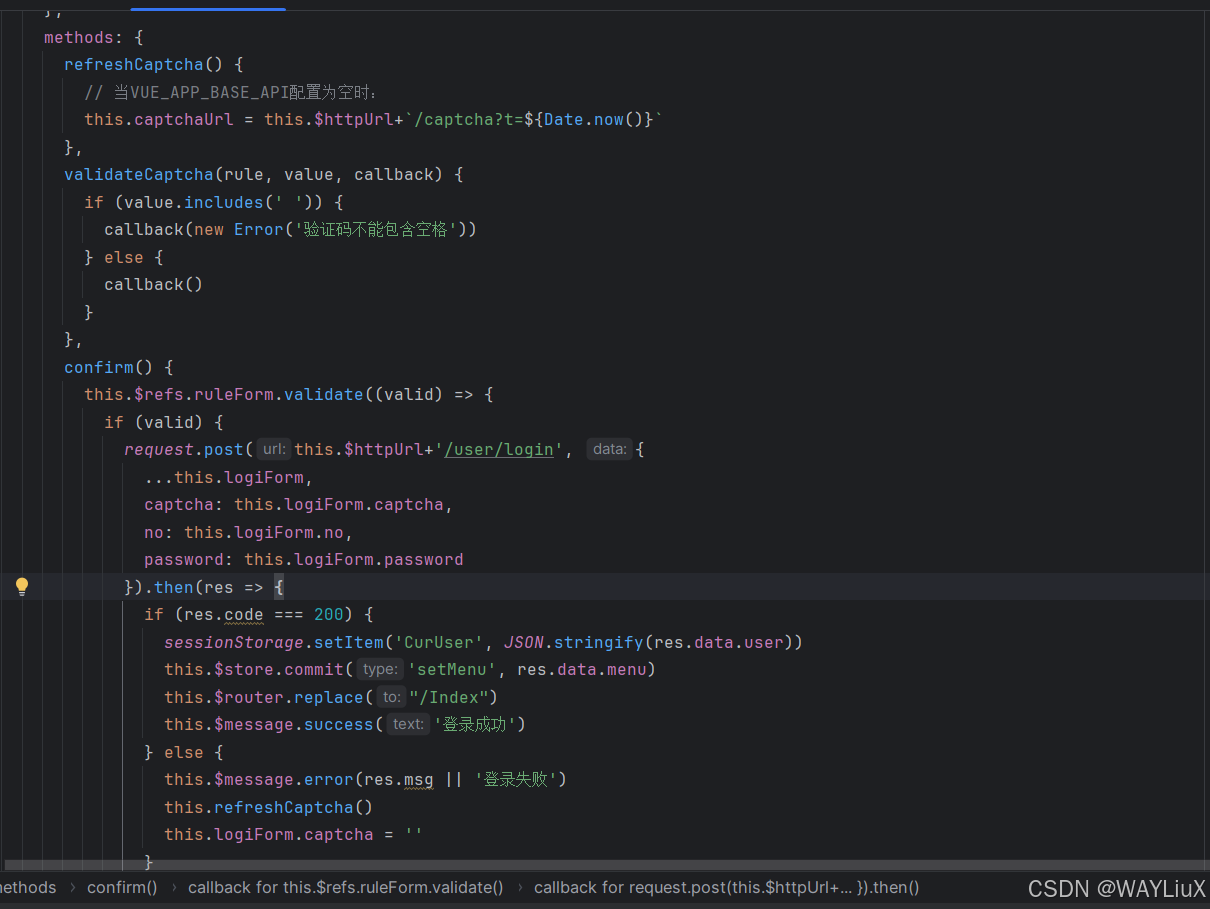Place caret on refreshCaptcha method name
1210x909 pixels.
click(133, 64)
